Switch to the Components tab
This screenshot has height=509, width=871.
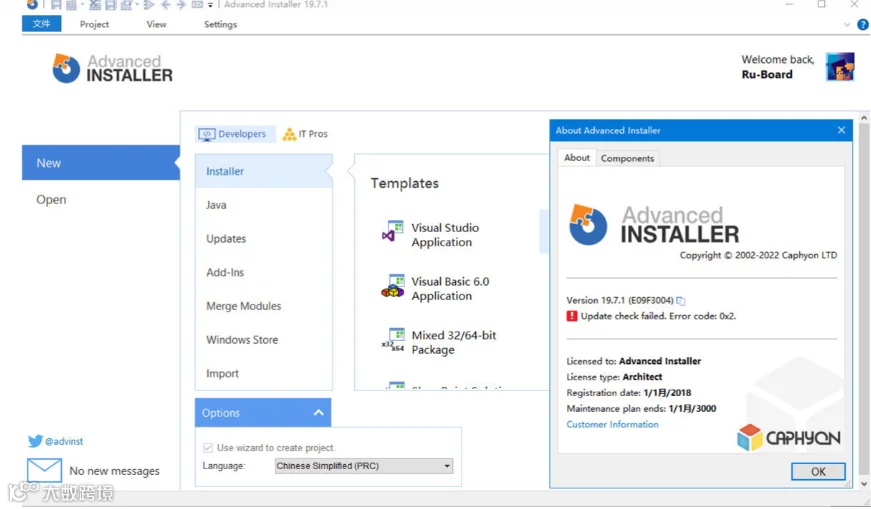pos(627,158)
